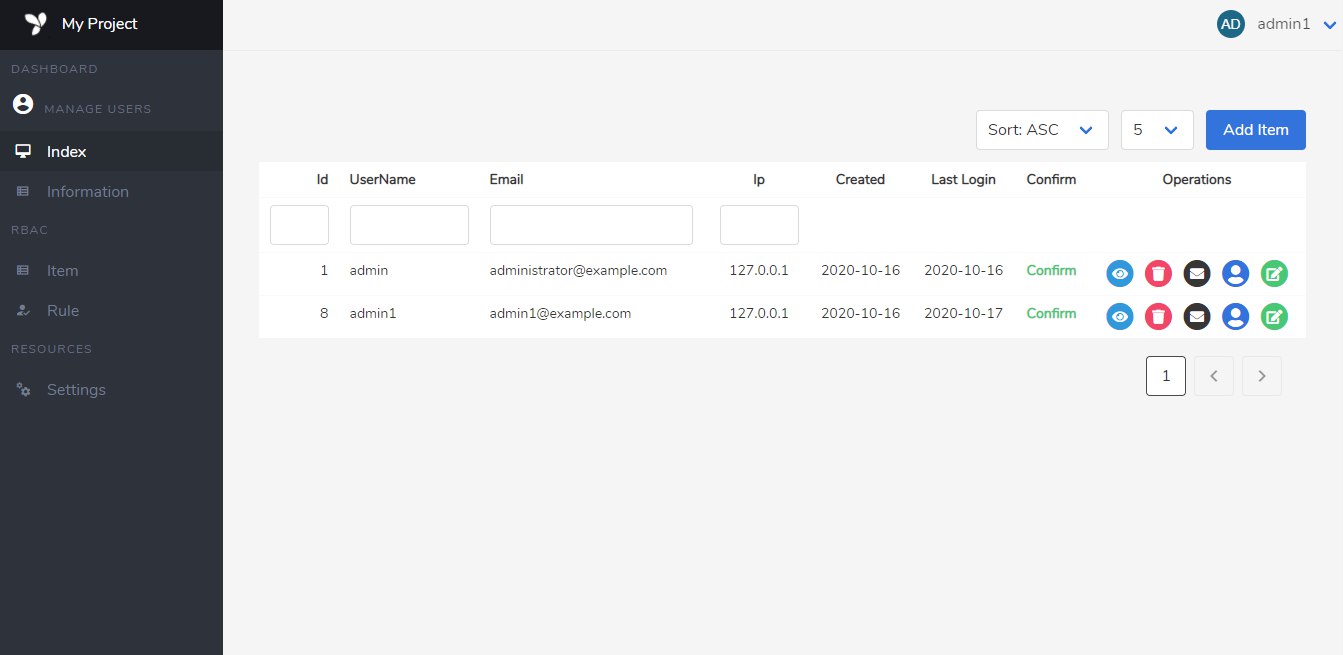
Task: View the admin1 user with the eye icon
Action: tap(1120, 317)
